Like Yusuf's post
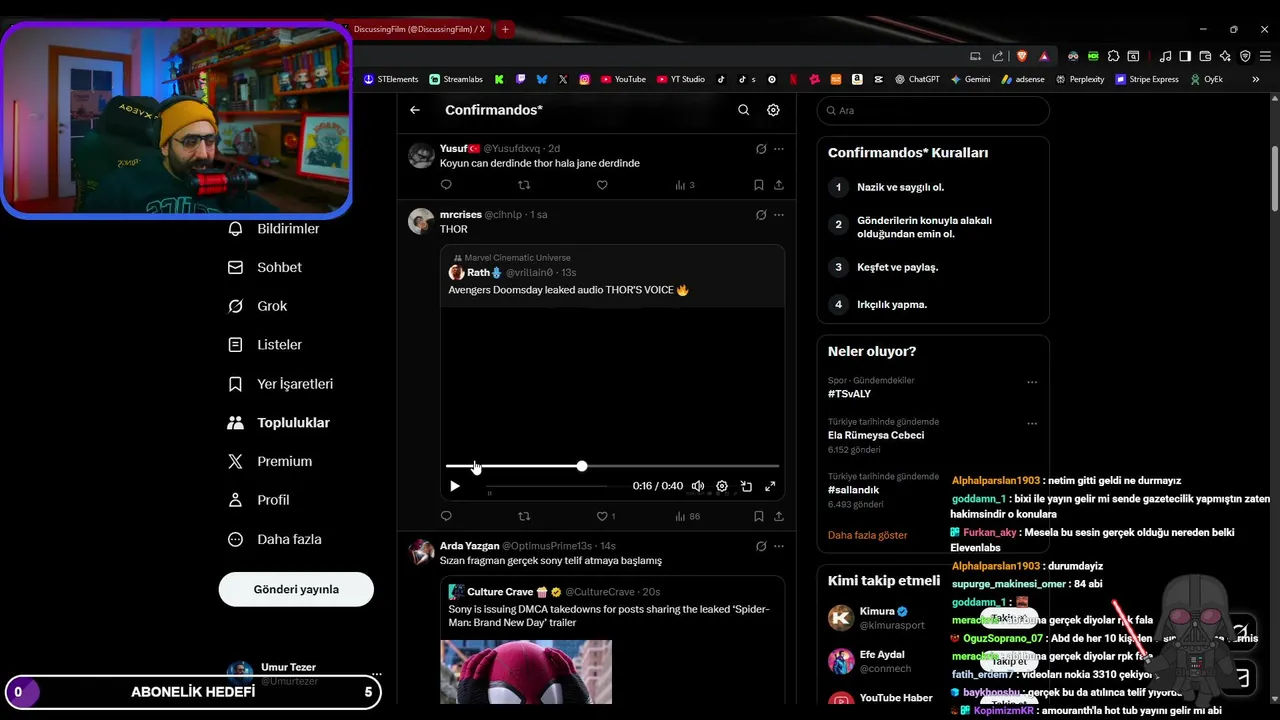 coord(602,185)
